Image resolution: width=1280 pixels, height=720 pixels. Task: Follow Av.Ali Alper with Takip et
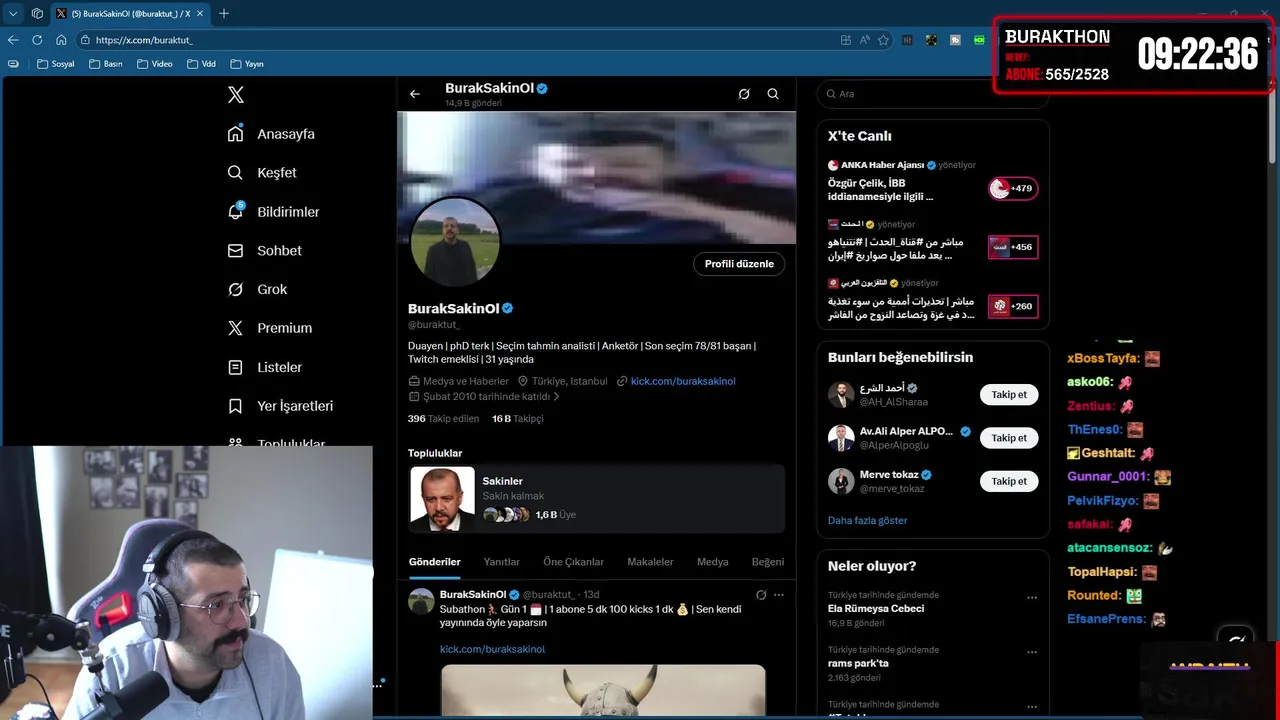click(x=1009, y=438)
